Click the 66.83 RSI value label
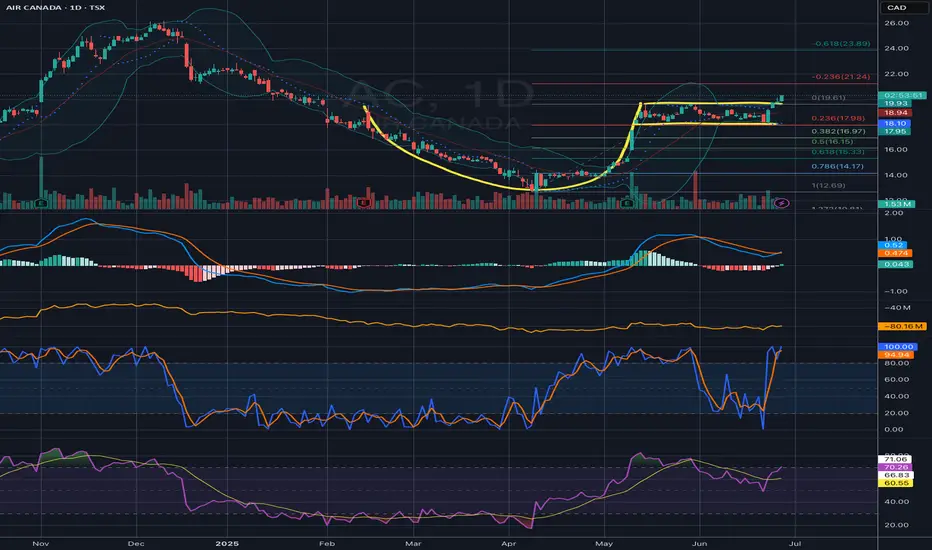932x550 pixels. (895, 475)
